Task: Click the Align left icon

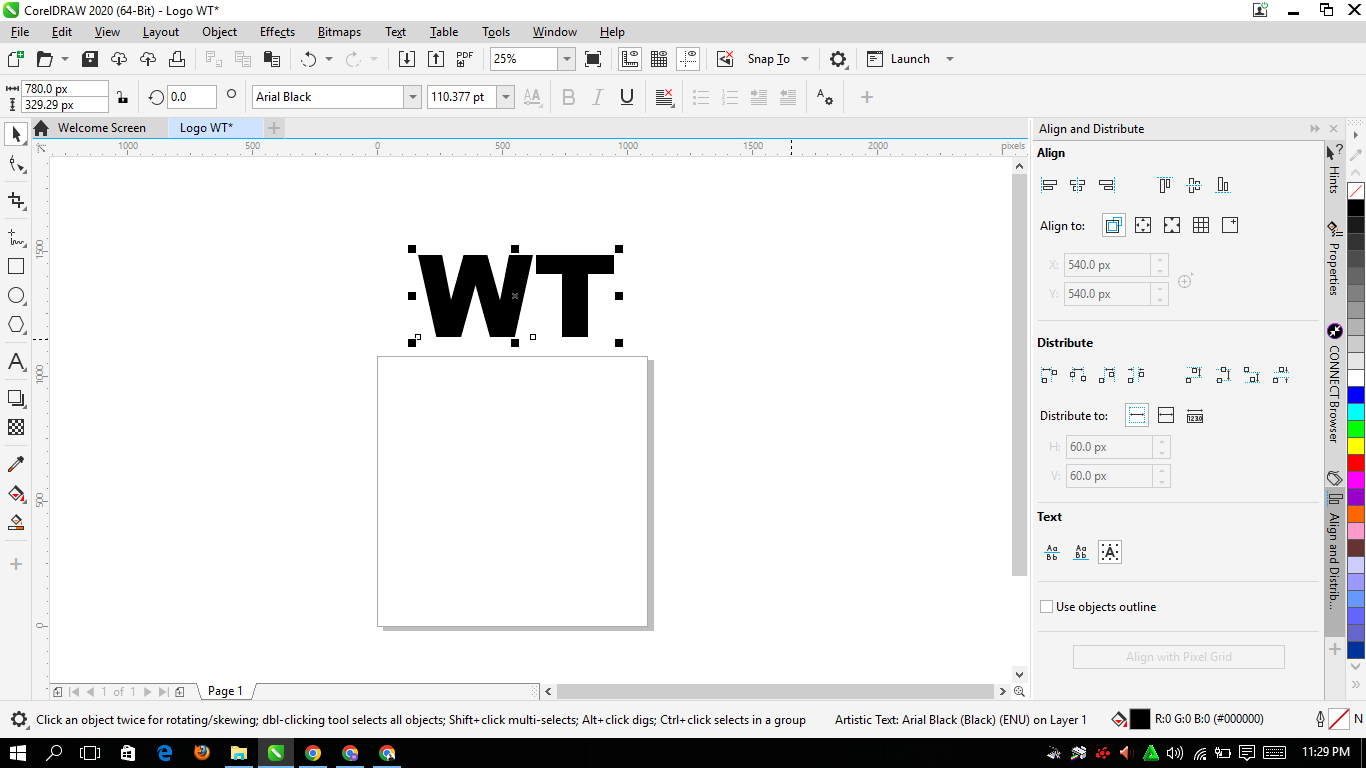Action: (1049, 185)
